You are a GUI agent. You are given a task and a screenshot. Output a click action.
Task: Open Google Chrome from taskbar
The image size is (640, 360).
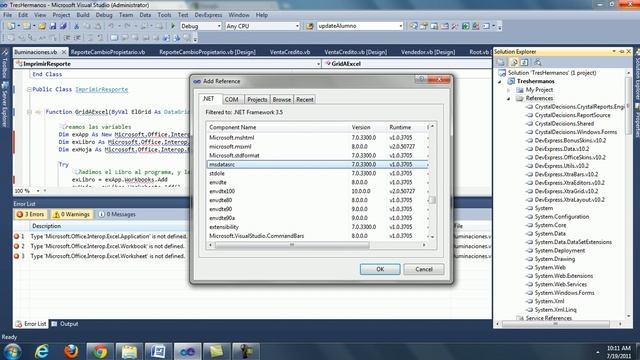(100, 351)
